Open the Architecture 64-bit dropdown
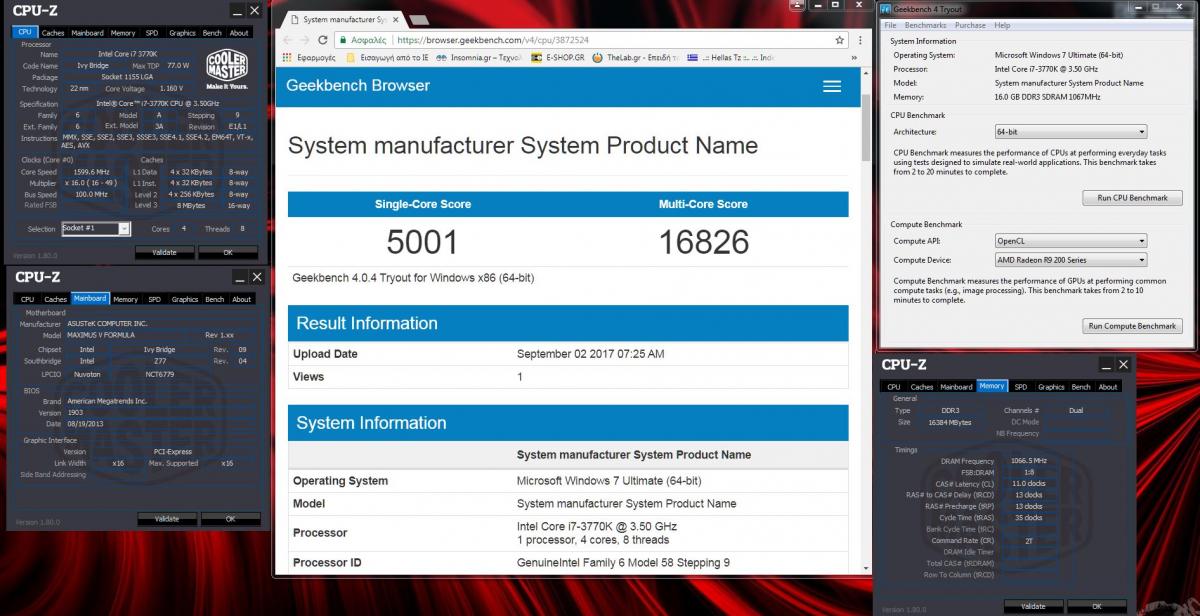This screenshot has width=1200, height=616. [1070, 132]
